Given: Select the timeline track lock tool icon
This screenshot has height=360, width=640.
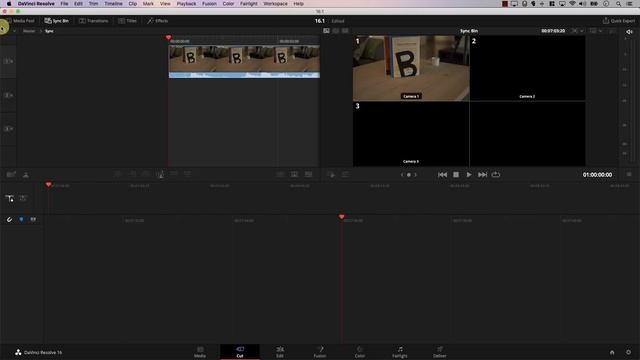Looking at the screenshot, I should pyautogui.click(x=9, y=198).
